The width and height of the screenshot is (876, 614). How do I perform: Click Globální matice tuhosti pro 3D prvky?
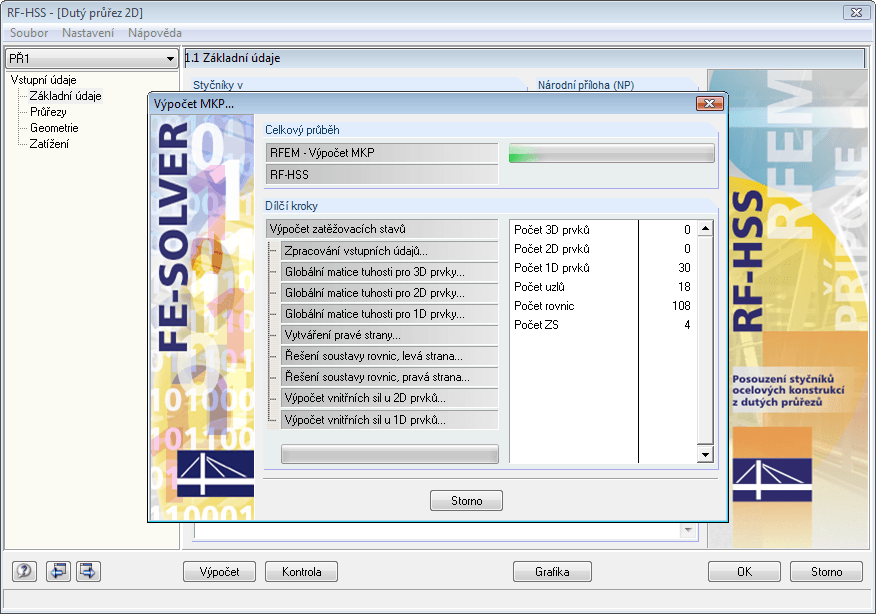389,272
